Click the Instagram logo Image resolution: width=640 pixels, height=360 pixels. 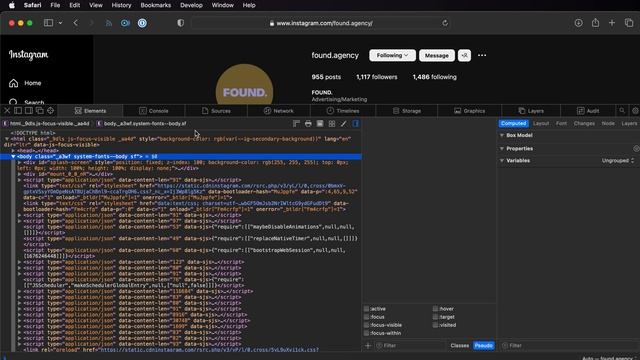point(29,55)
